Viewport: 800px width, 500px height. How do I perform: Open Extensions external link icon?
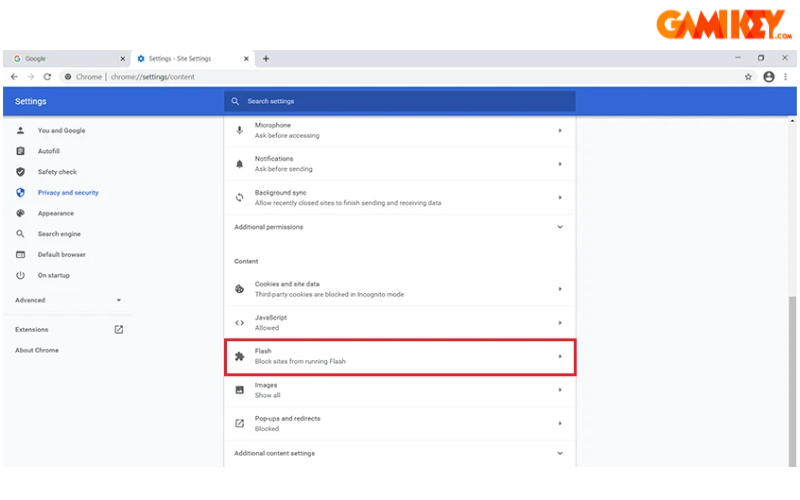pos(119,329)
